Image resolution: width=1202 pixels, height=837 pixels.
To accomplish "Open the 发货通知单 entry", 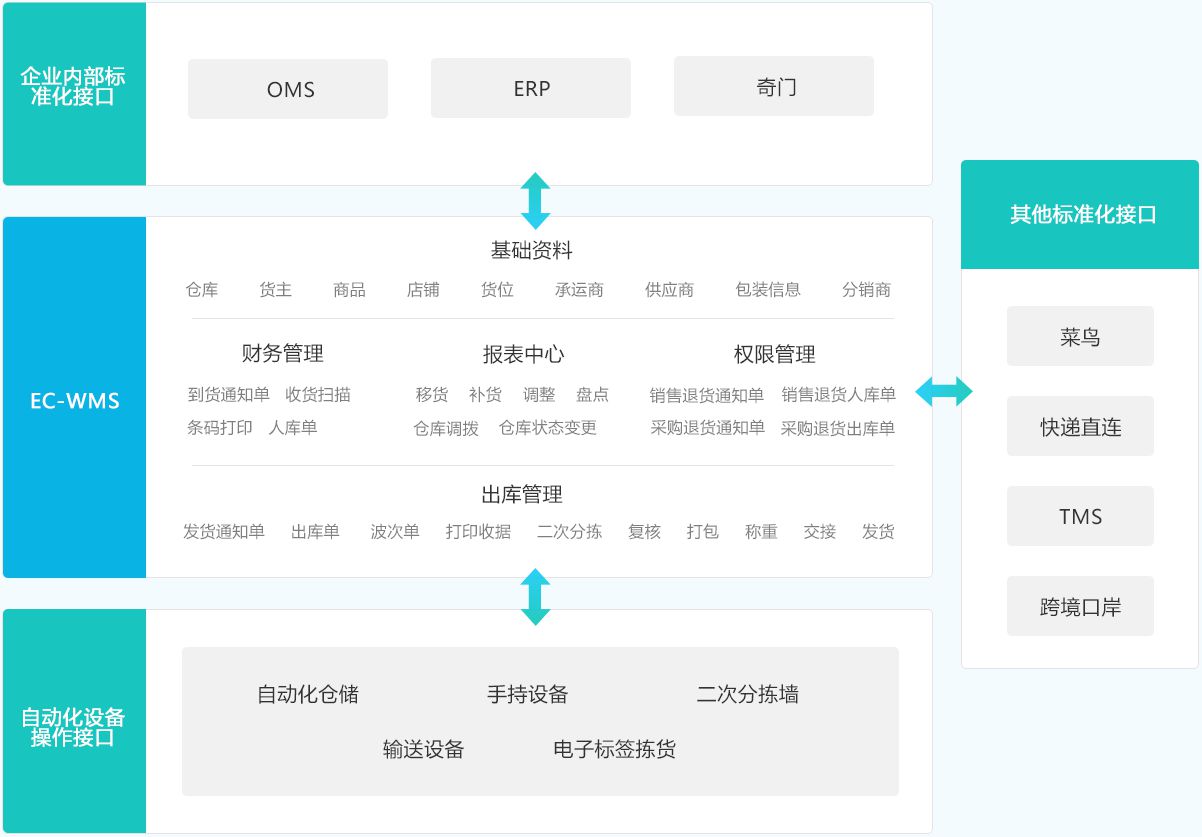I will pos(226,532).
